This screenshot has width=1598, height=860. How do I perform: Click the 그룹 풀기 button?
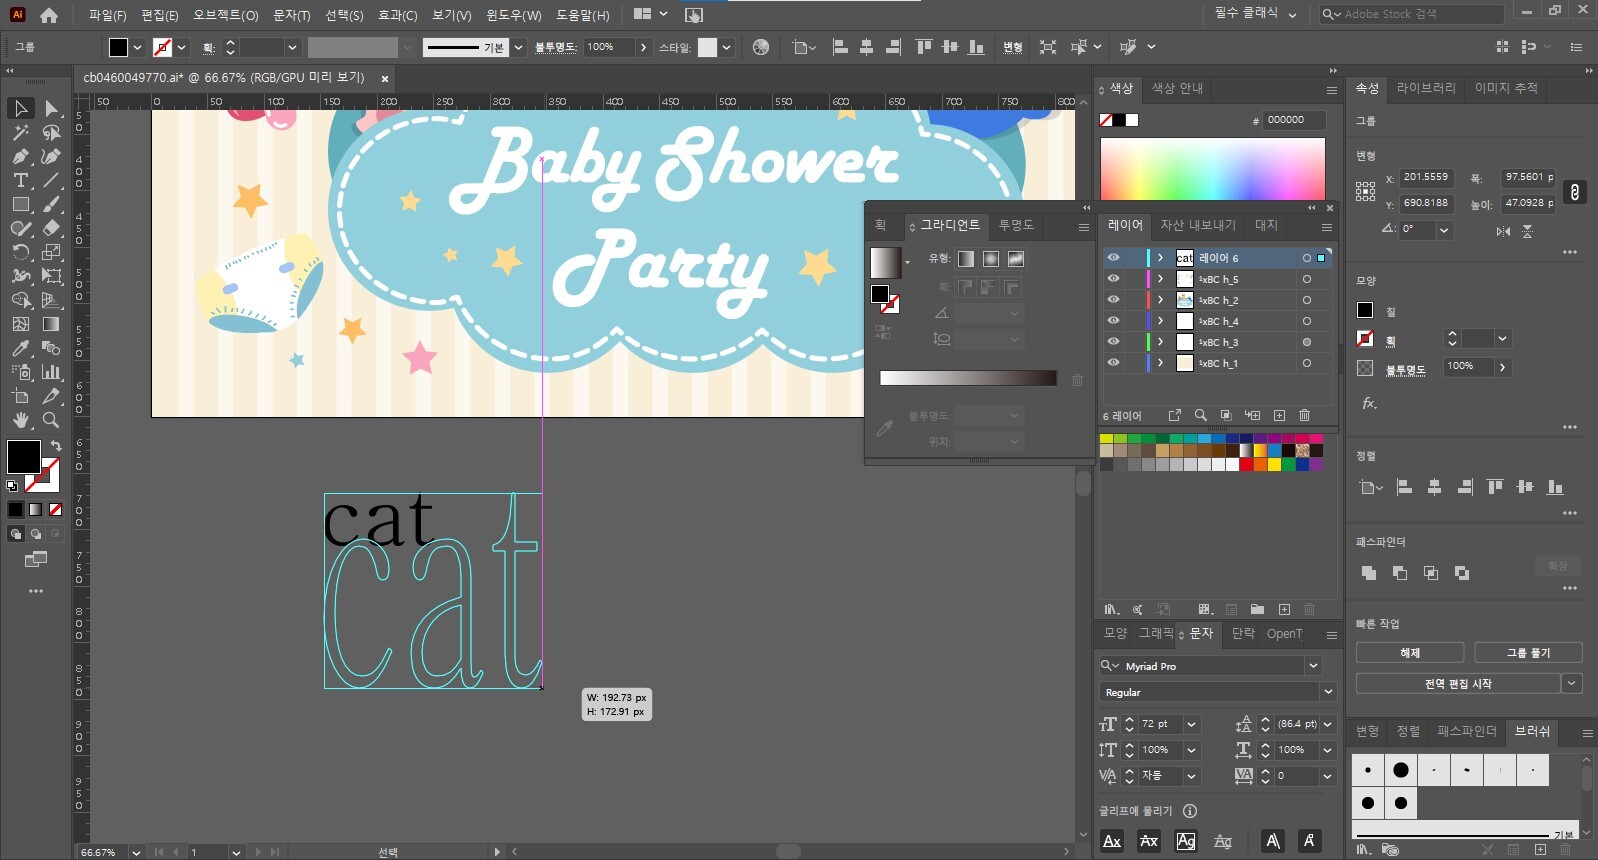coord(1527,653)
